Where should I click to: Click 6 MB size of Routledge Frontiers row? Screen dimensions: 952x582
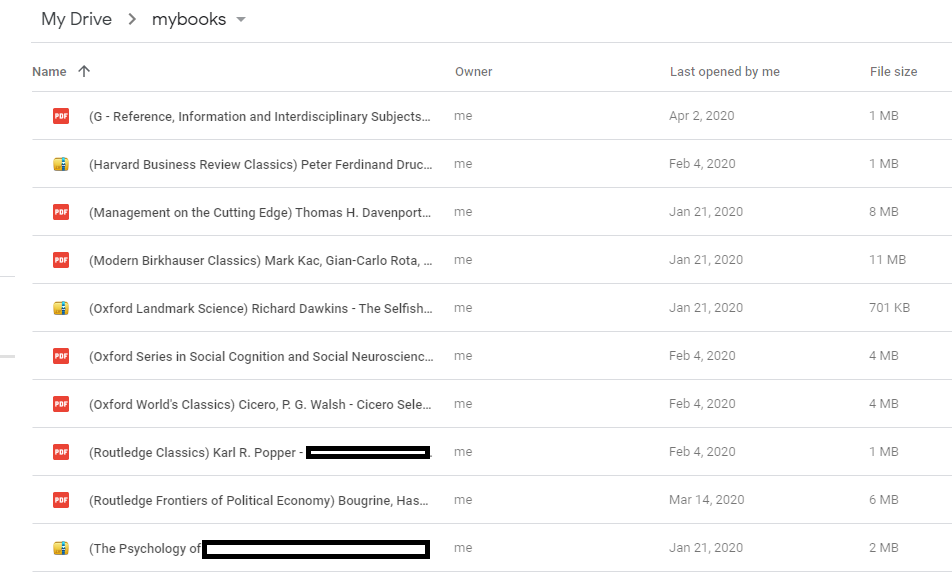pos(883,500)
